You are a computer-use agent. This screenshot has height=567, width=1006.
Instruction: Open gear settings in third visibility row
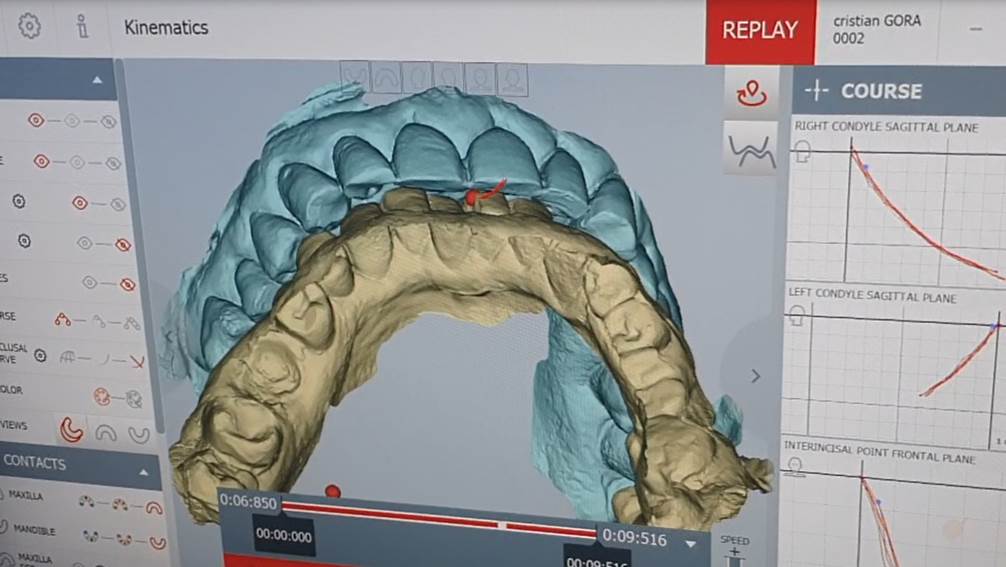pos(19,201)
